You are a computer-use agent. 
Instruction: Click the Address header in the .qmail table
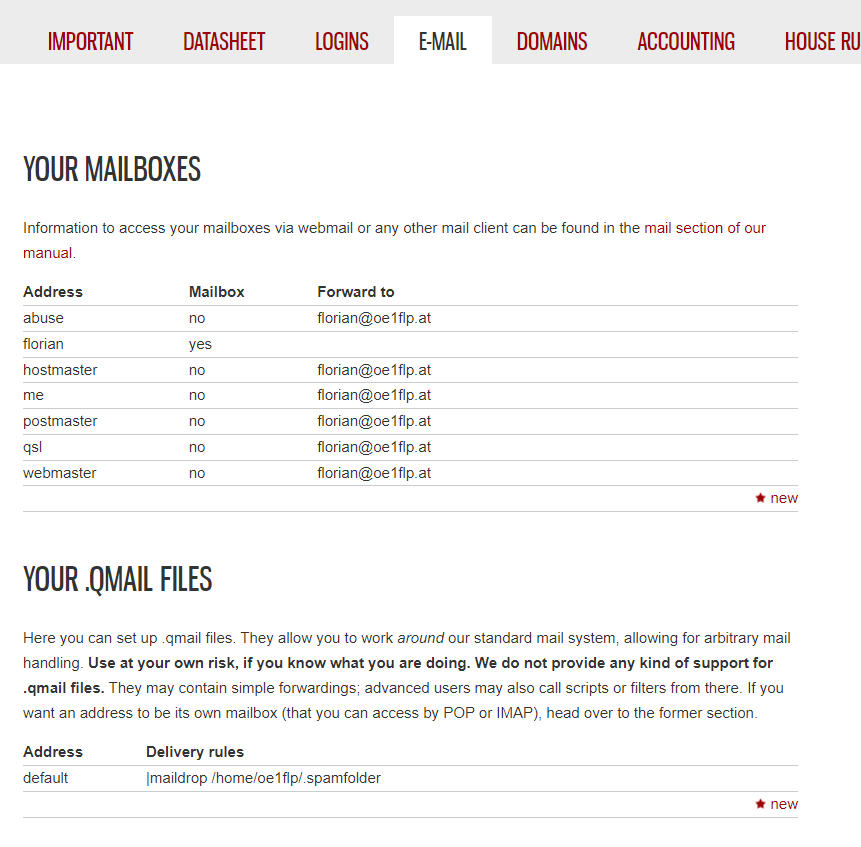pyautogui.click(x=53, y=752)
